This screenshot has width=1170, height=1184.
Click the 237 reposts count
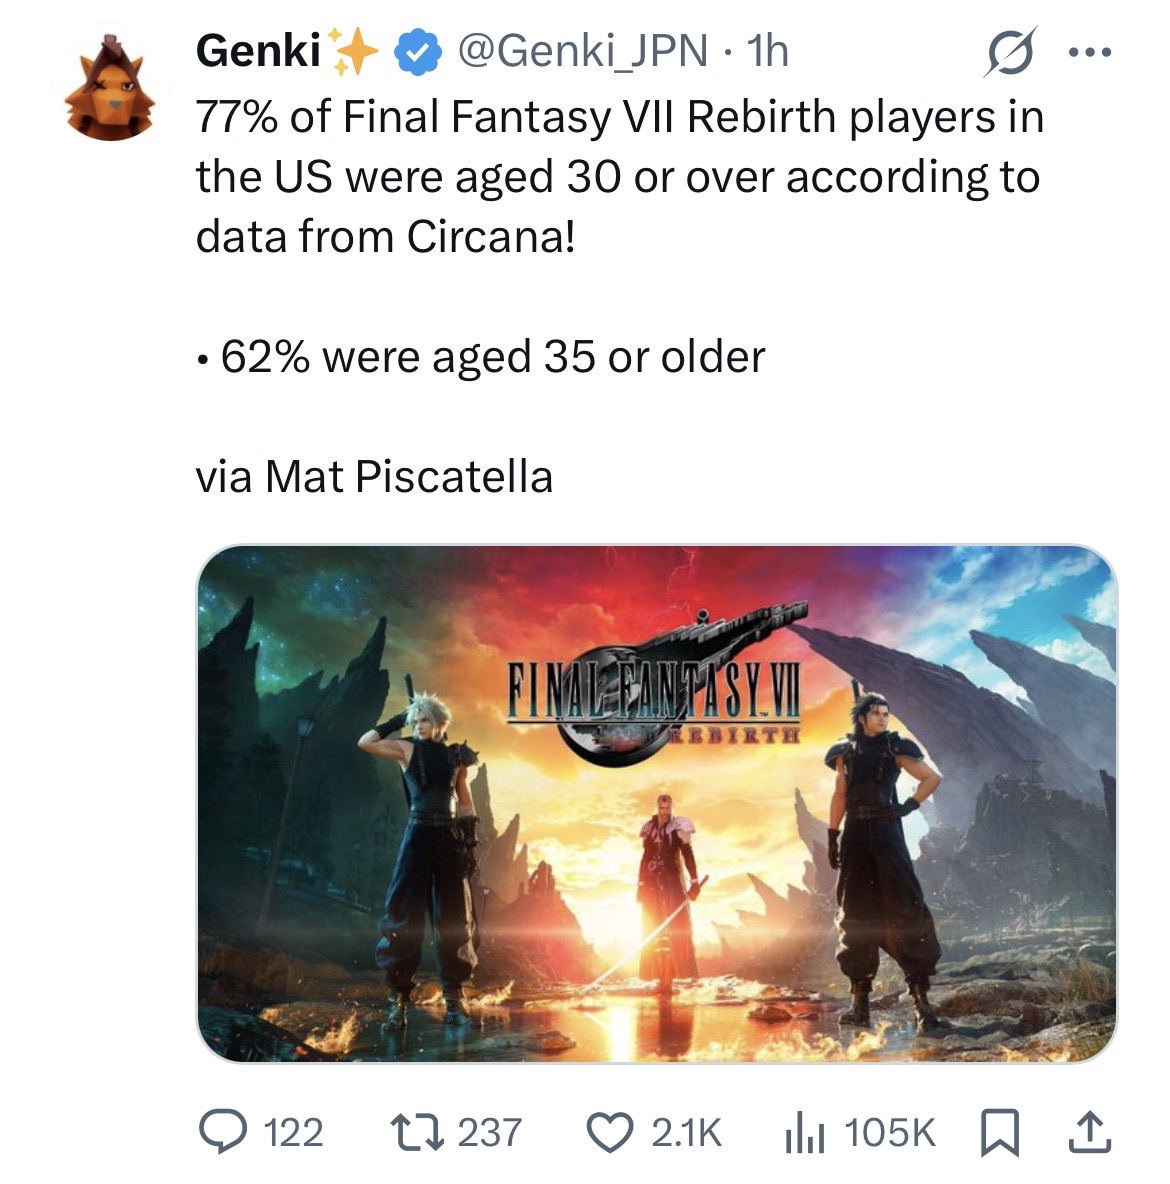489,1133
